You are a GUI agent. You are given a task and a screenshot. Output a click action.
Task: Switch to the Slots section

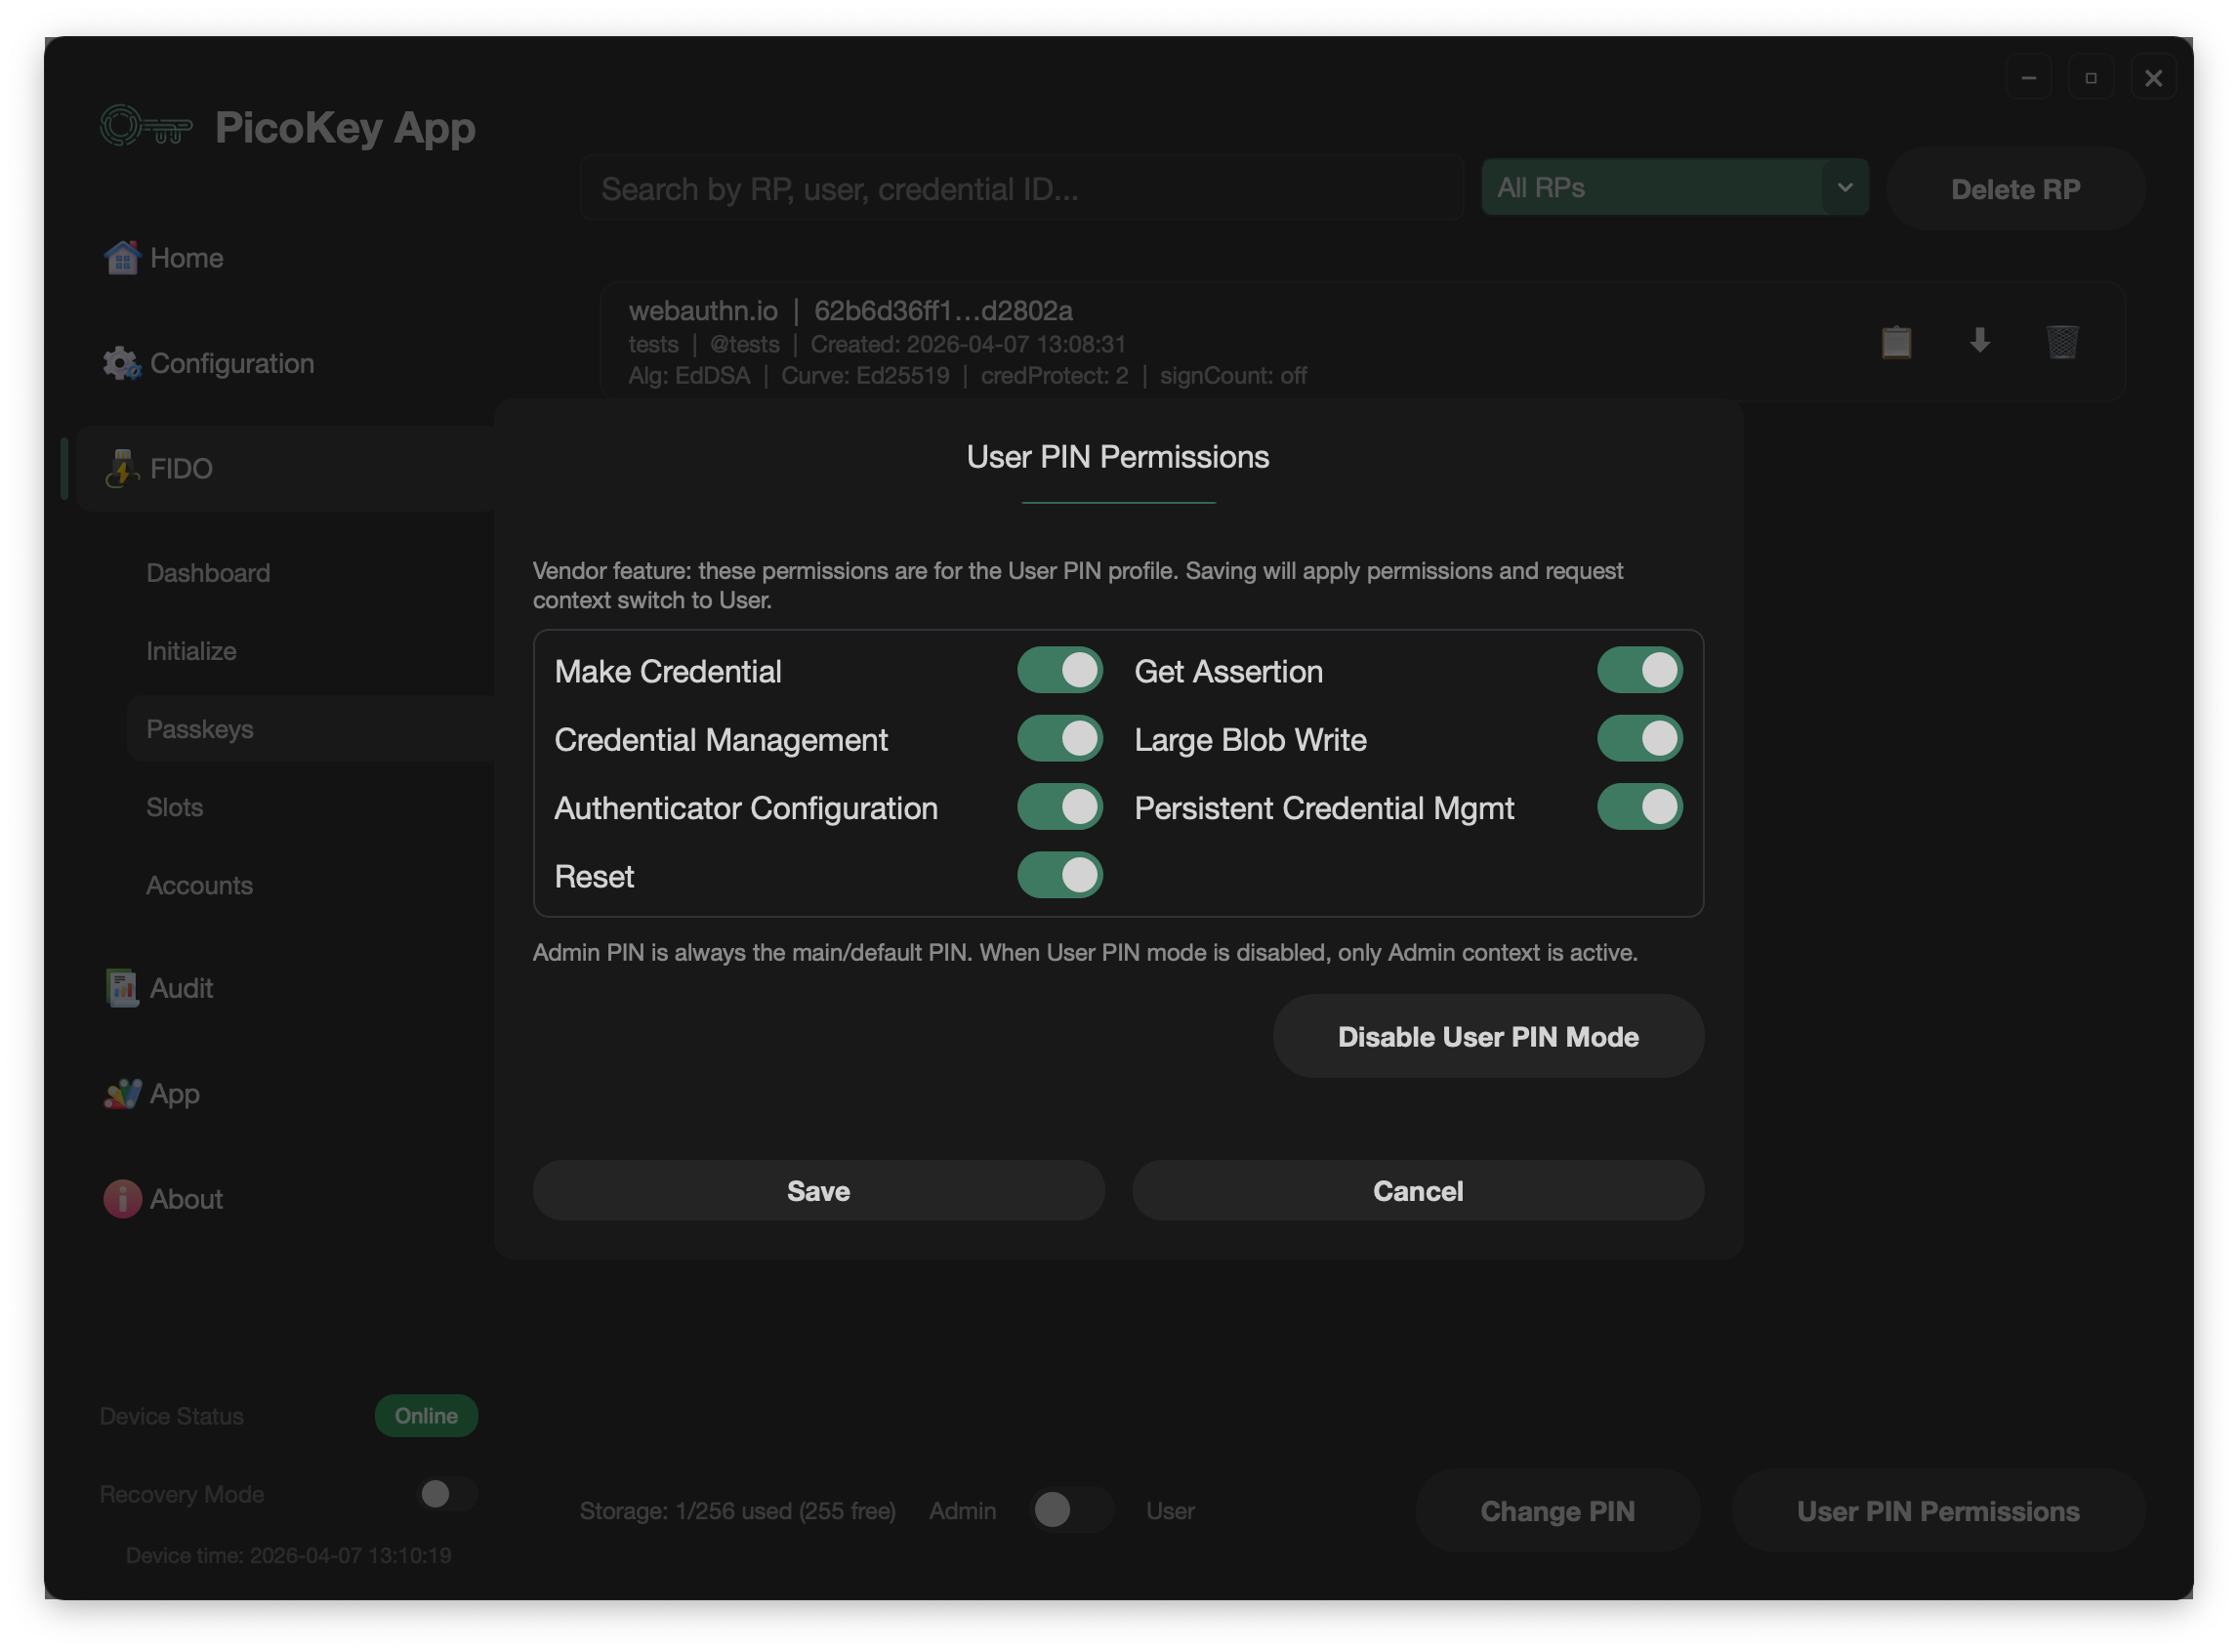(175, 807)
